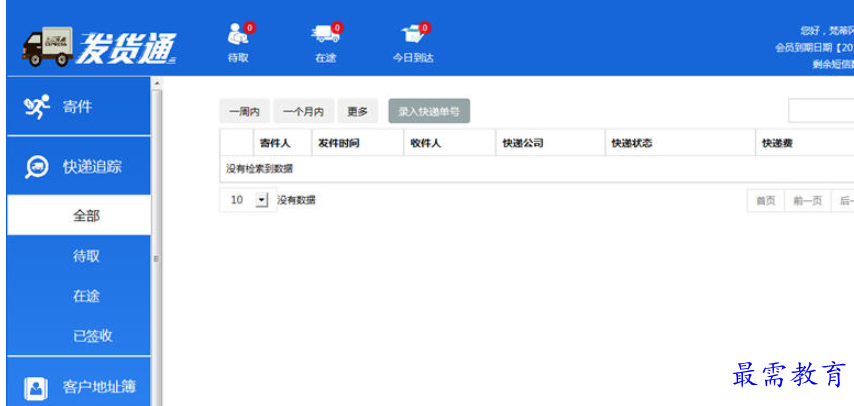Select 在途 in the sidebar list
854x406 pixels.
87,296
